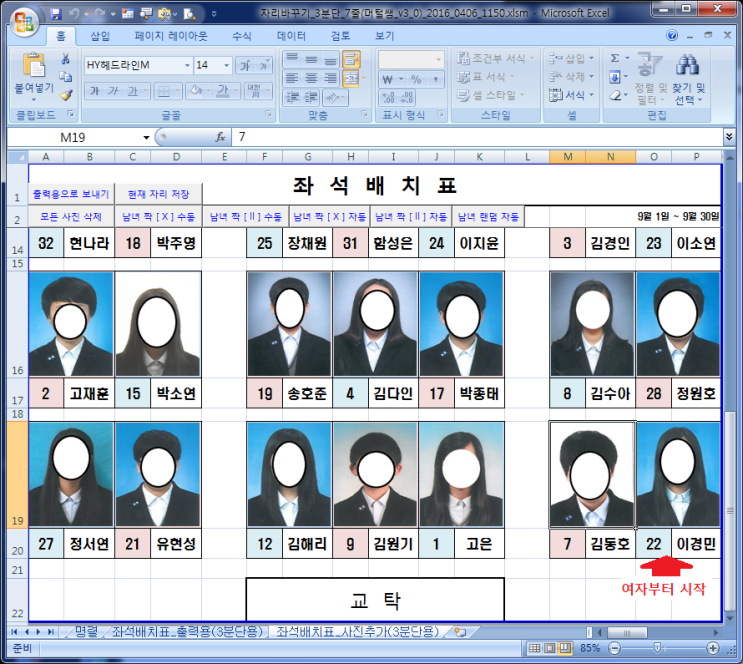Toggle Page Layout view button
The image size is (743, 664).
[550, 648]
